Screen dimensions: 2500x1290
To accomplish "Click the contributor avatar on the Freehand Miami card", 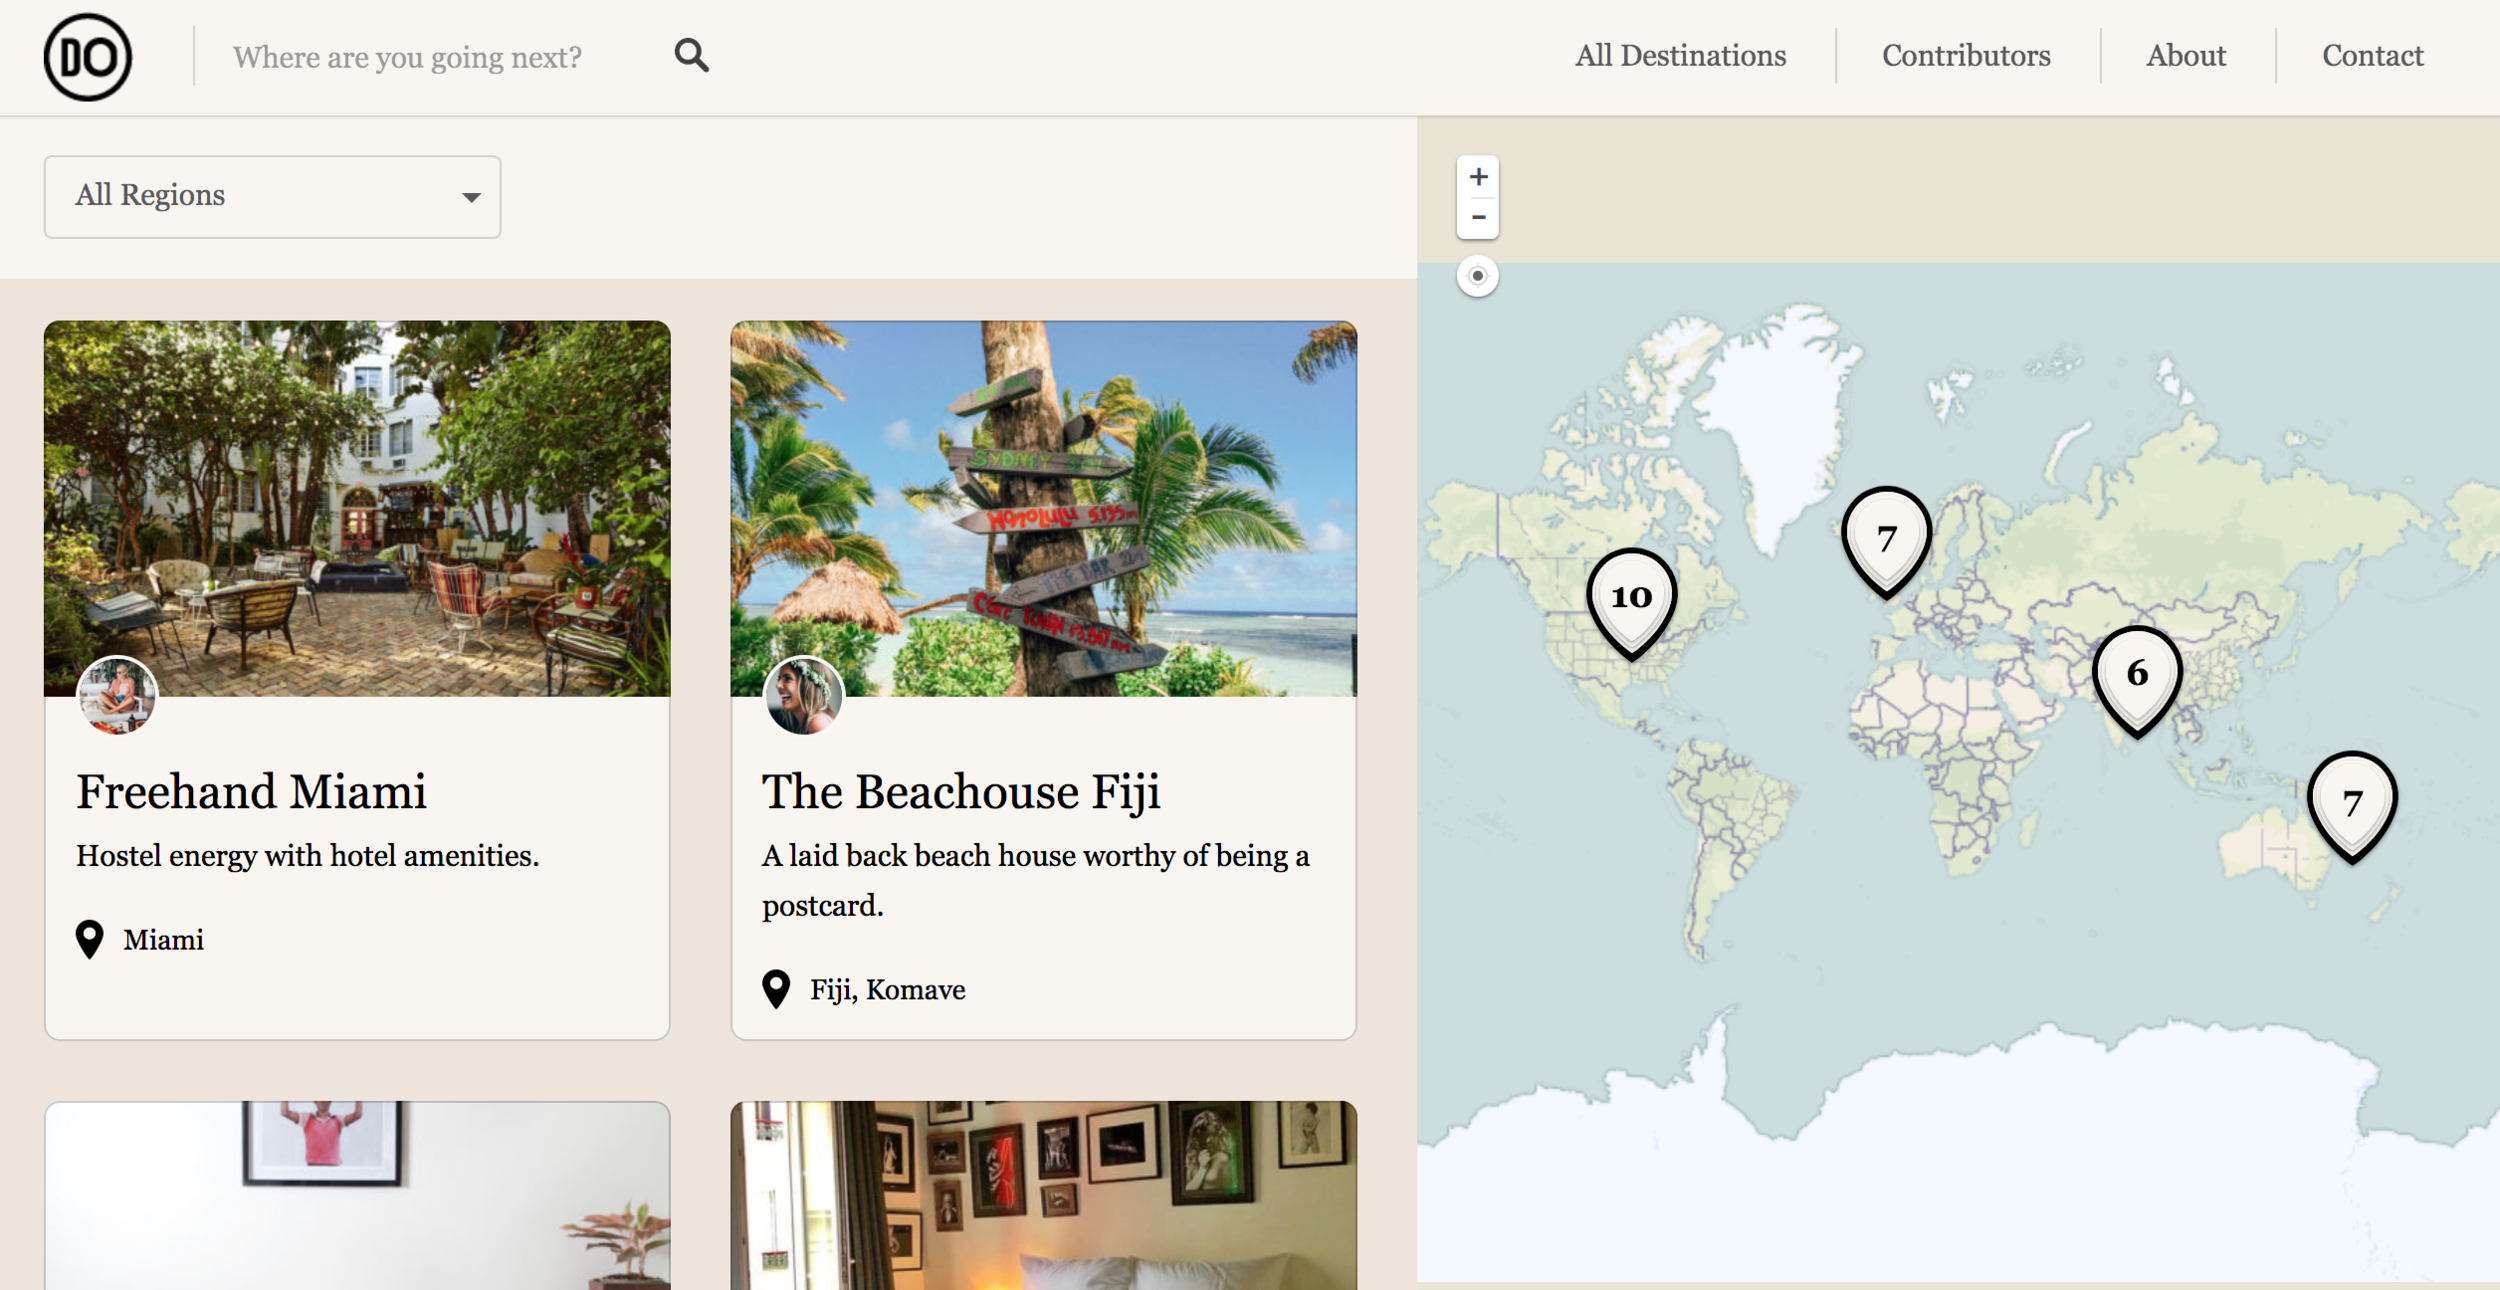I will 117,695.
